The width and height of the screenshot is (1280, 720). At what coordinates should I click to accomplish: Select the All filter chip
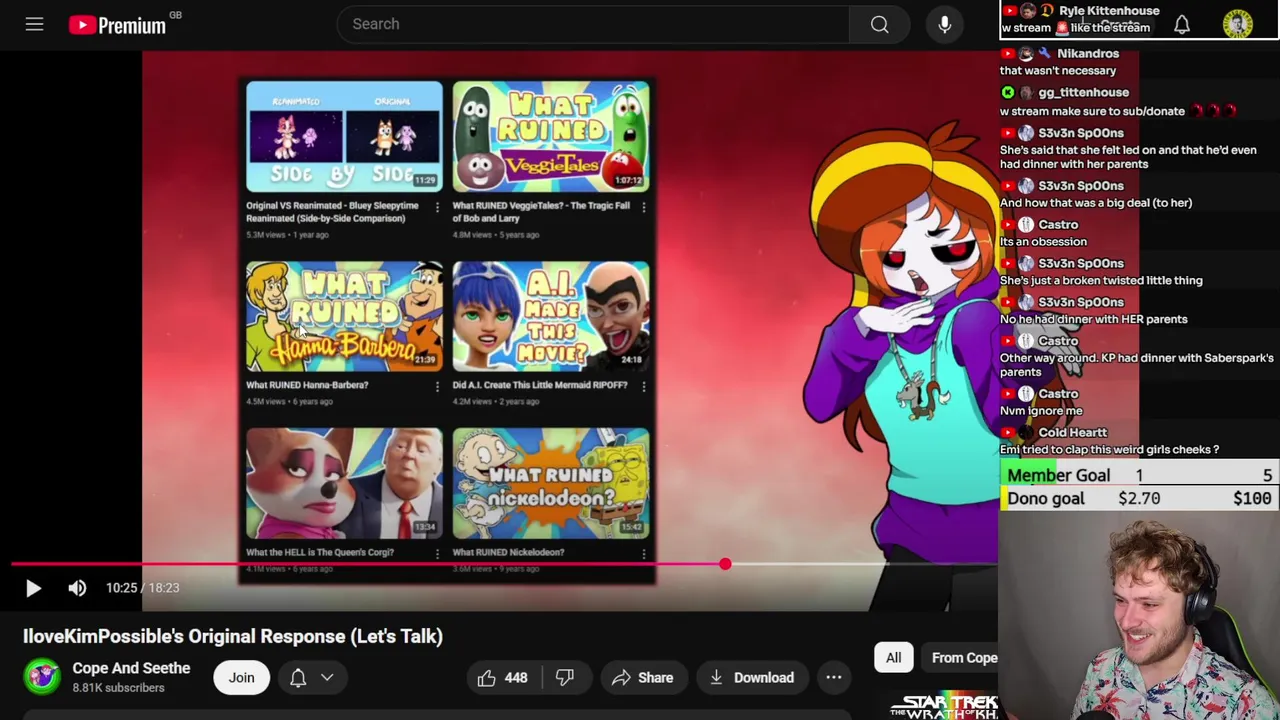[x=893, y=657]
